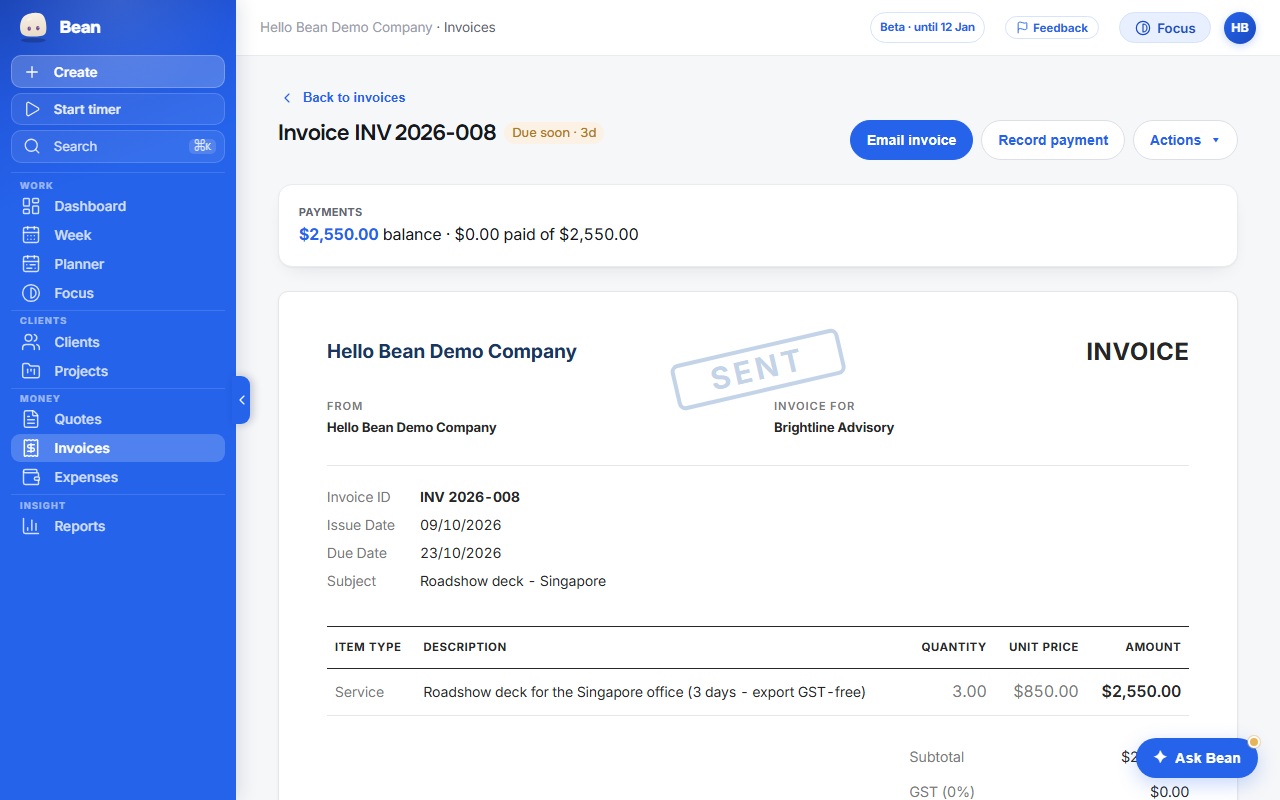
Task: Click the play icon on Start timer
Action: pos(32,109)
